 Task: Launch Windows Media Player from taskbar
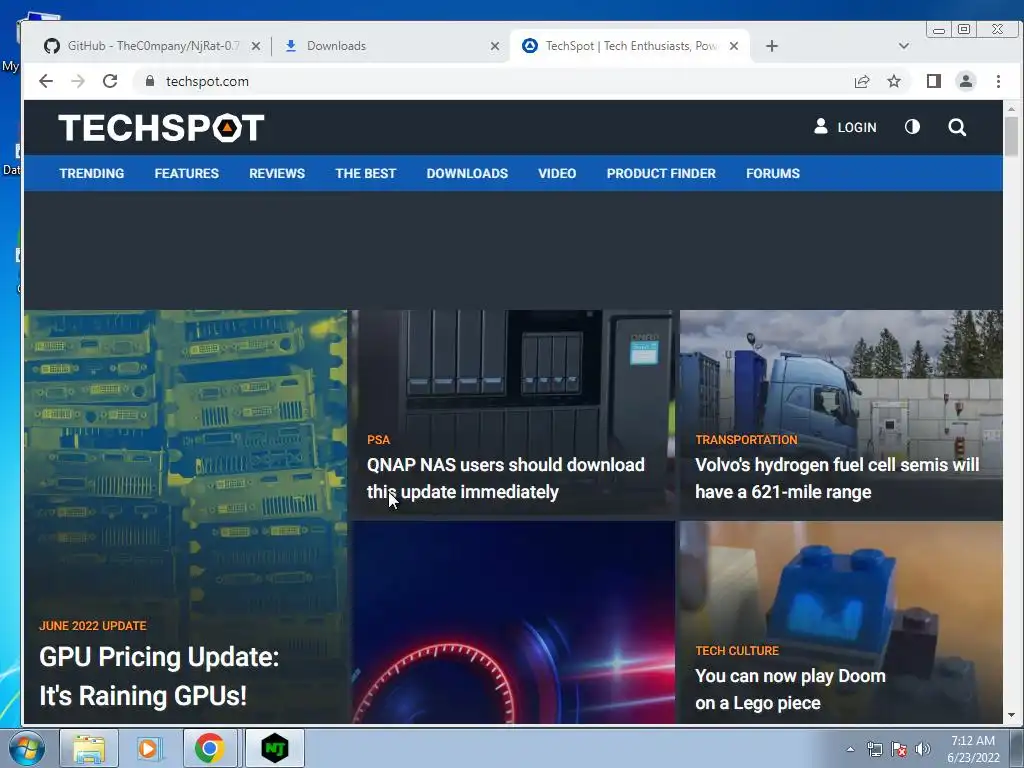pos(150,748)
